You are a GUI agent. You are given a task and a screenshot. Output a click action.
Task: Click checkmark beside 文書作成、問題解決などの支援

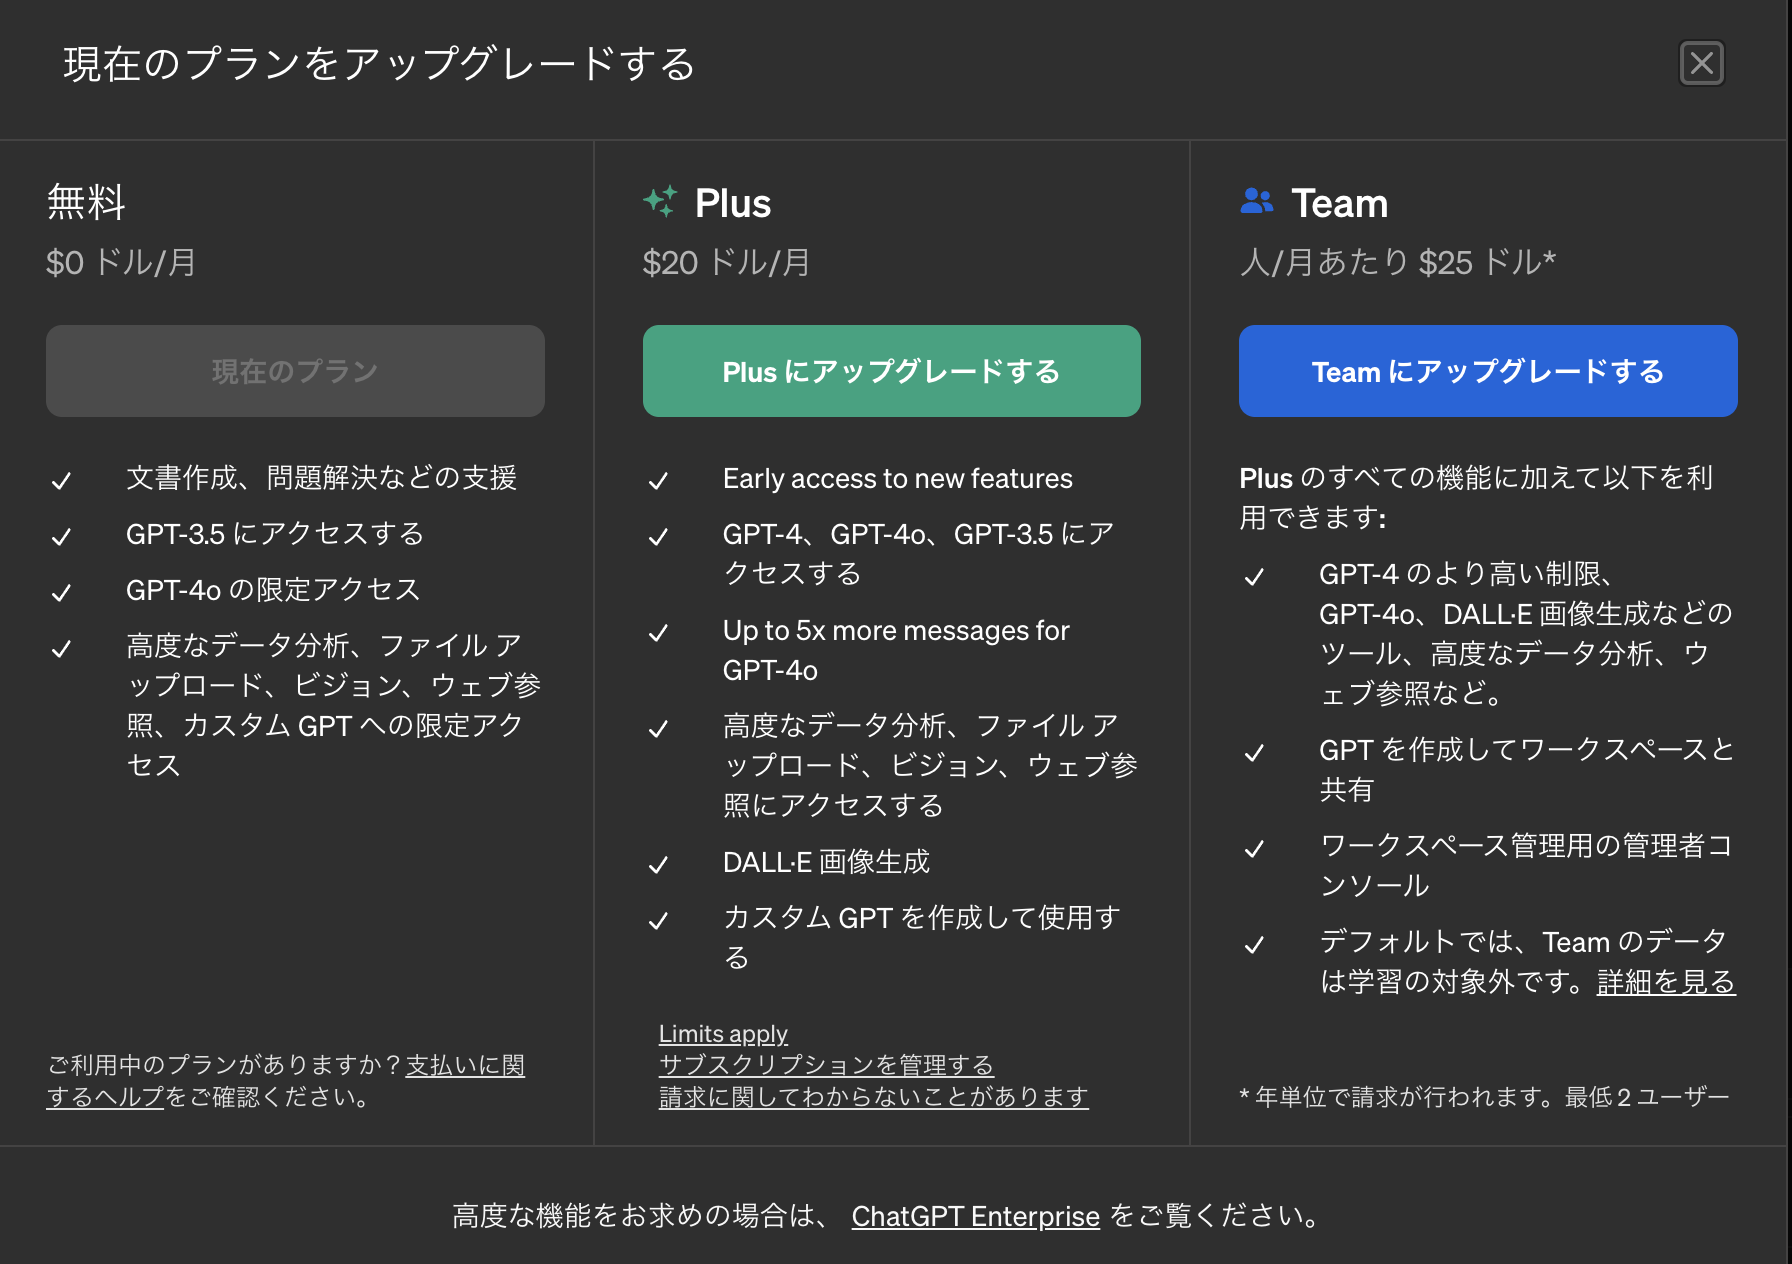click(x=61, y=481)
